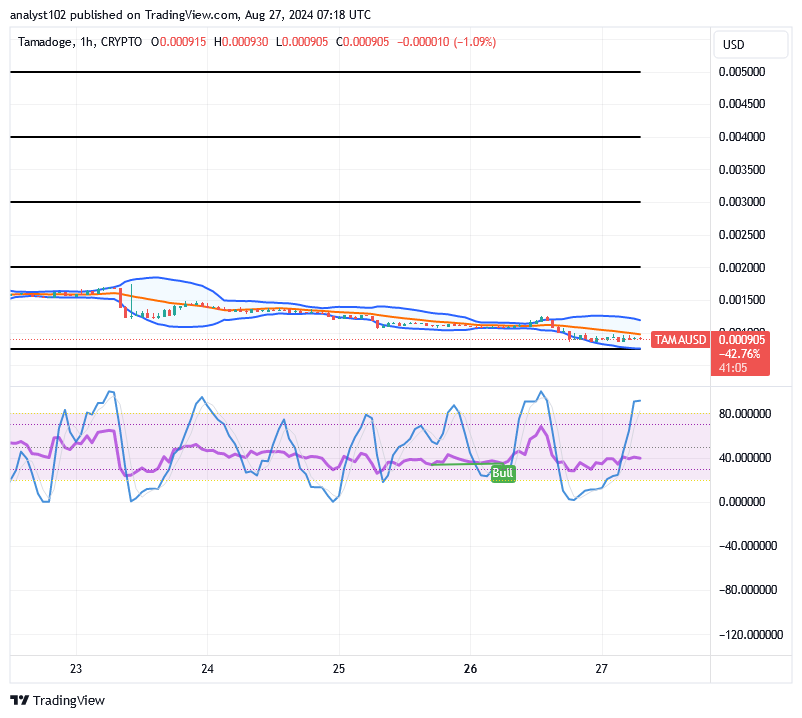Open the USD currency selector

[x=733, y=45]
